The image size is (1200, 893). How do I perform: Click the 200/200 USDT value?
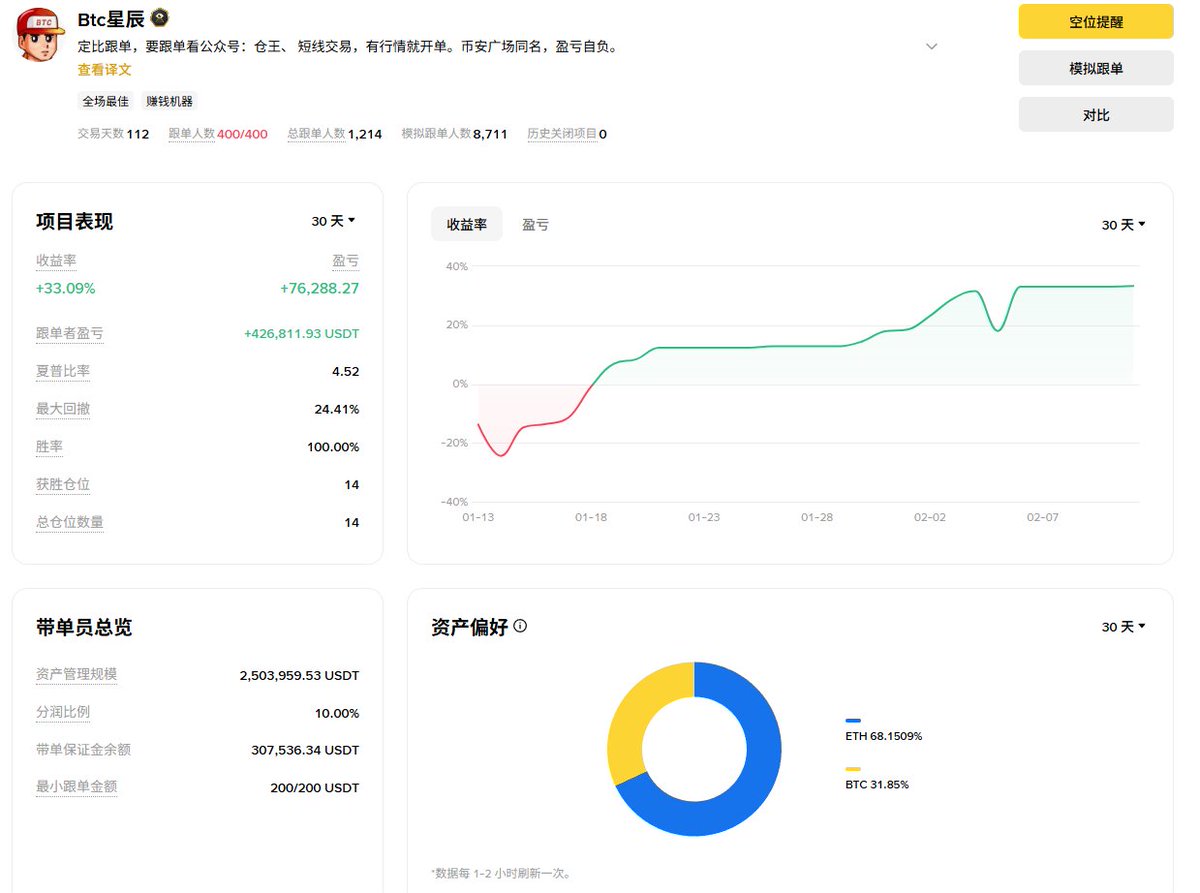point(315,788)
